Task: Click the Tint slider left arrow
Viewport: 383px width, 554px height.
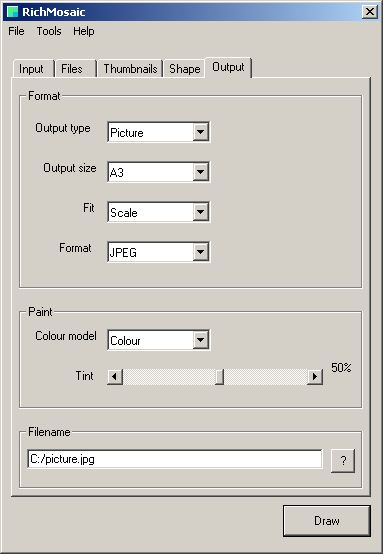Action: point(115,377)
